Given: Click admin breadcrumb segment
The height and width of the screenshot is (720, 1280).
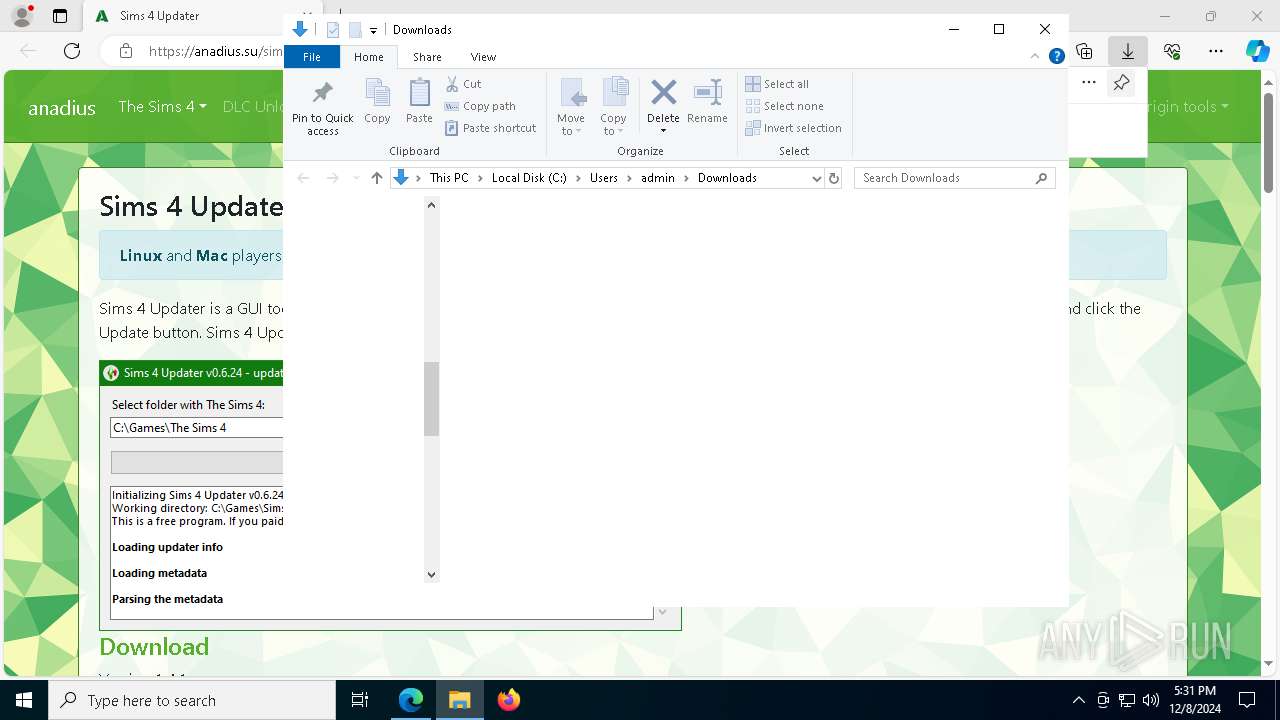Looking at the screenshot, I should pyautogui.click(x=658, y=178).
